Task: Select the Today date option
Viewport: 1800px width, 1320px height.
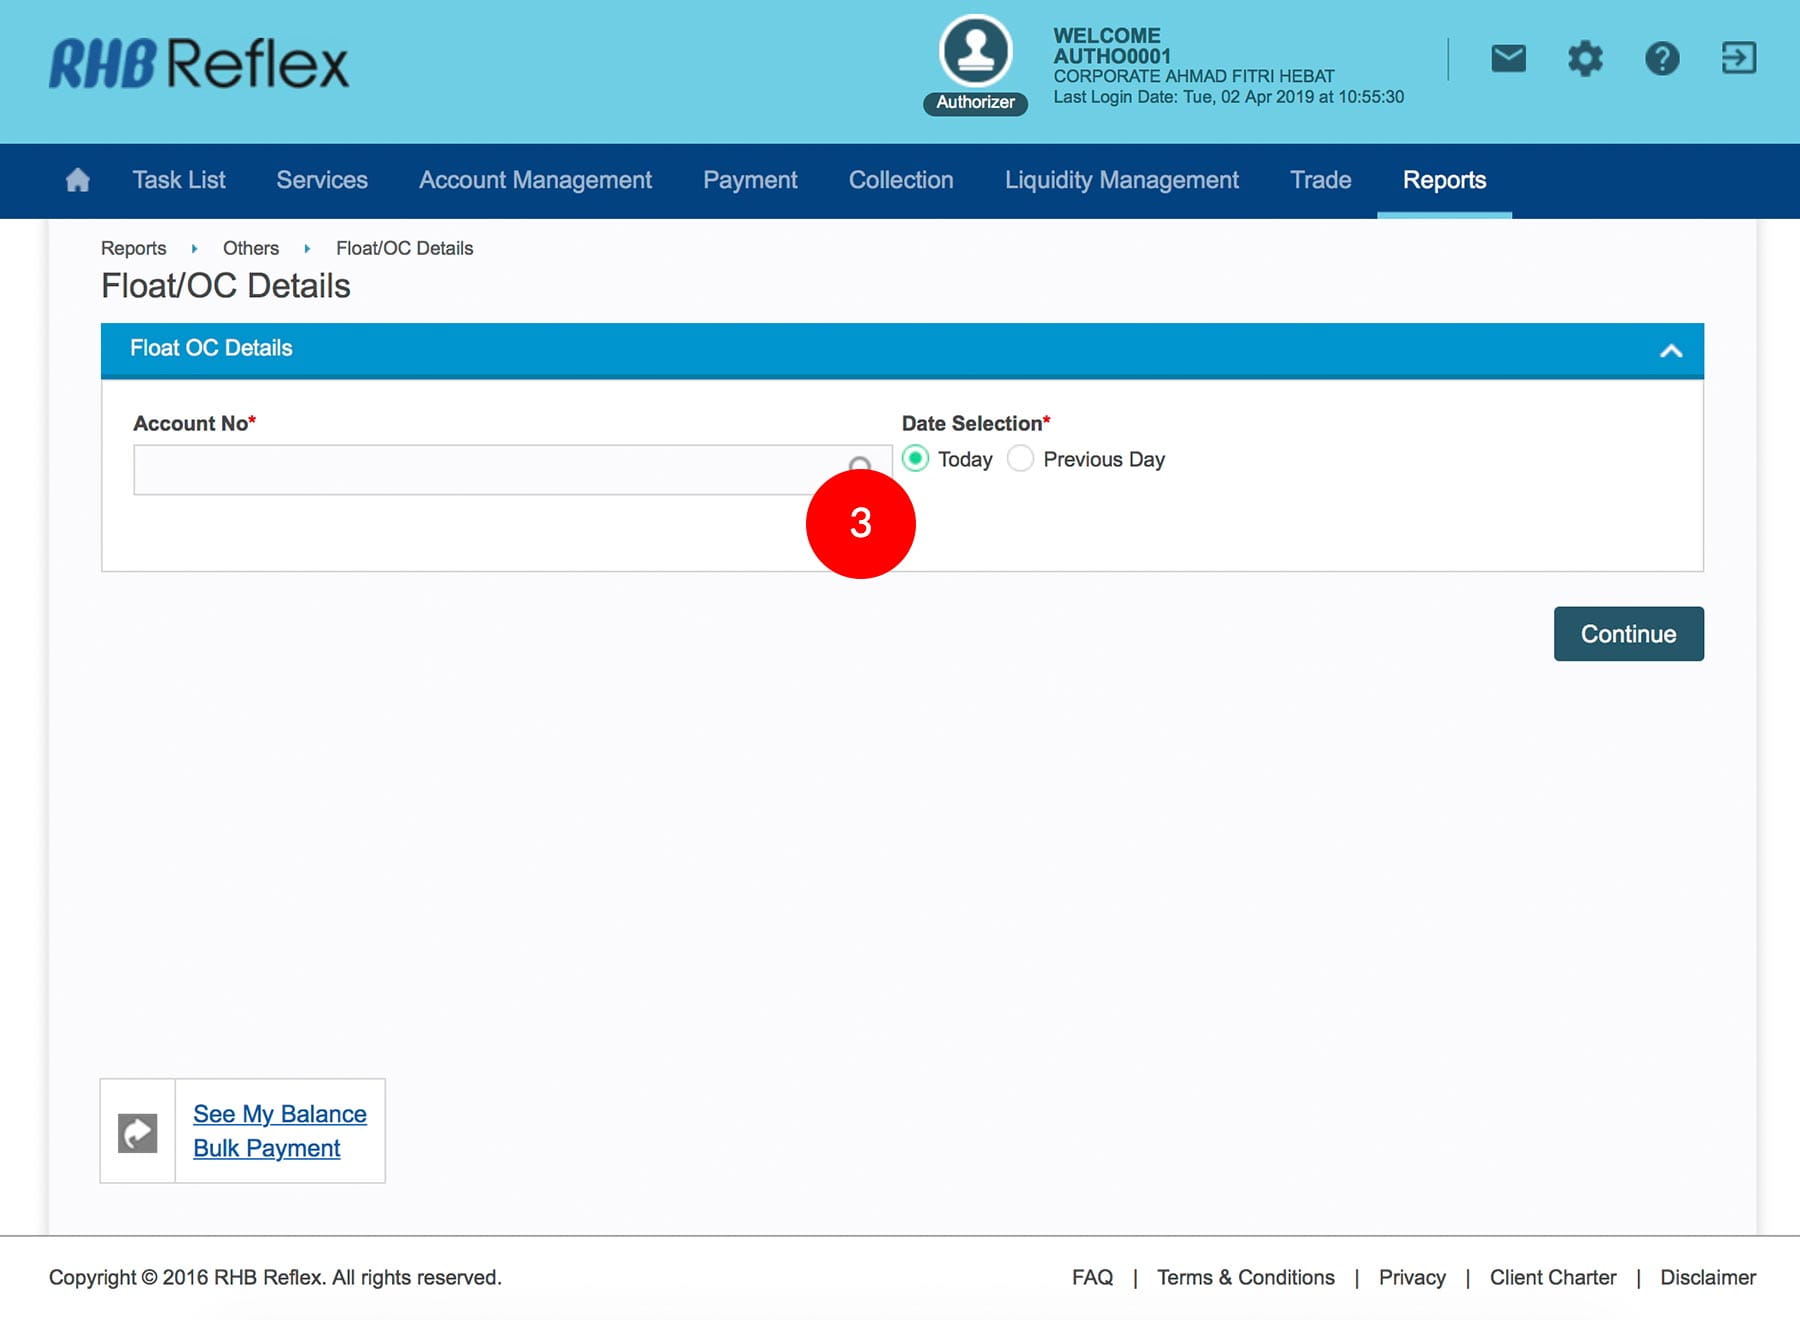Action: 915,459
